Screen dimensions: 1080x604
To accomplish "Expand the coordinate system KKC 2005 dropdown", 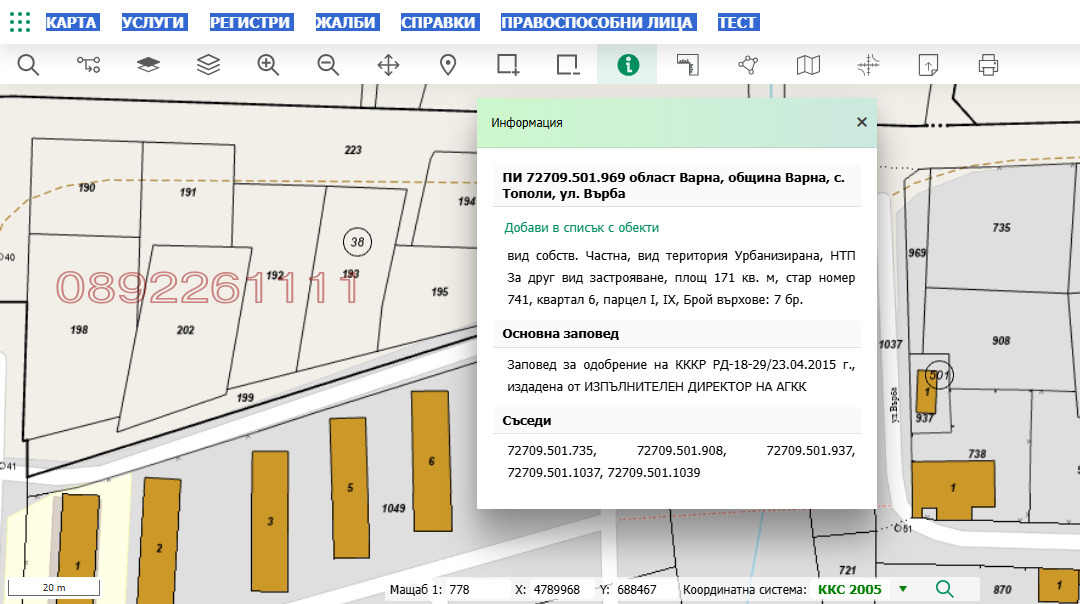I will click(x=903, y=589).
